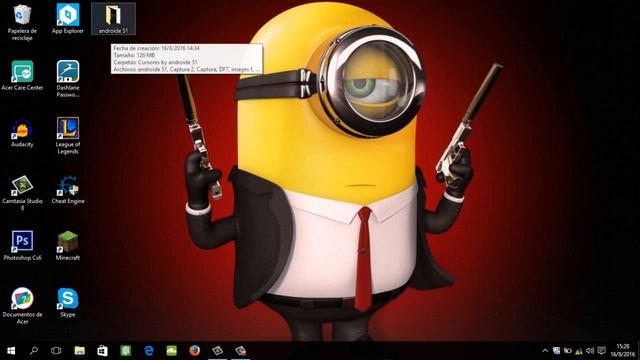Open the battery status tray icon
The width and height of the screenshot is (640, 360).
point(568,351)
